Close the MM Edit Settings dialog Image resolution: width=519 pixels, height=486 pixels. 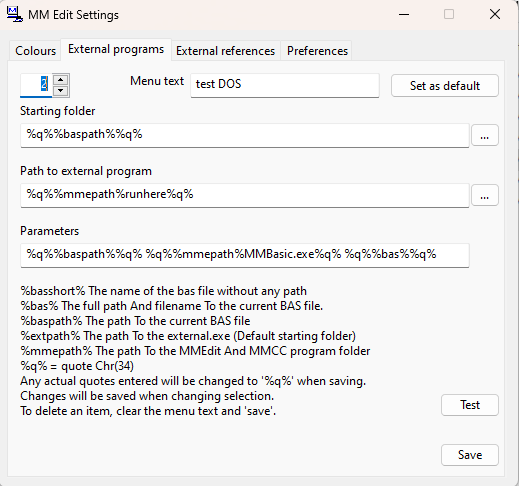[x=495, y=15]
